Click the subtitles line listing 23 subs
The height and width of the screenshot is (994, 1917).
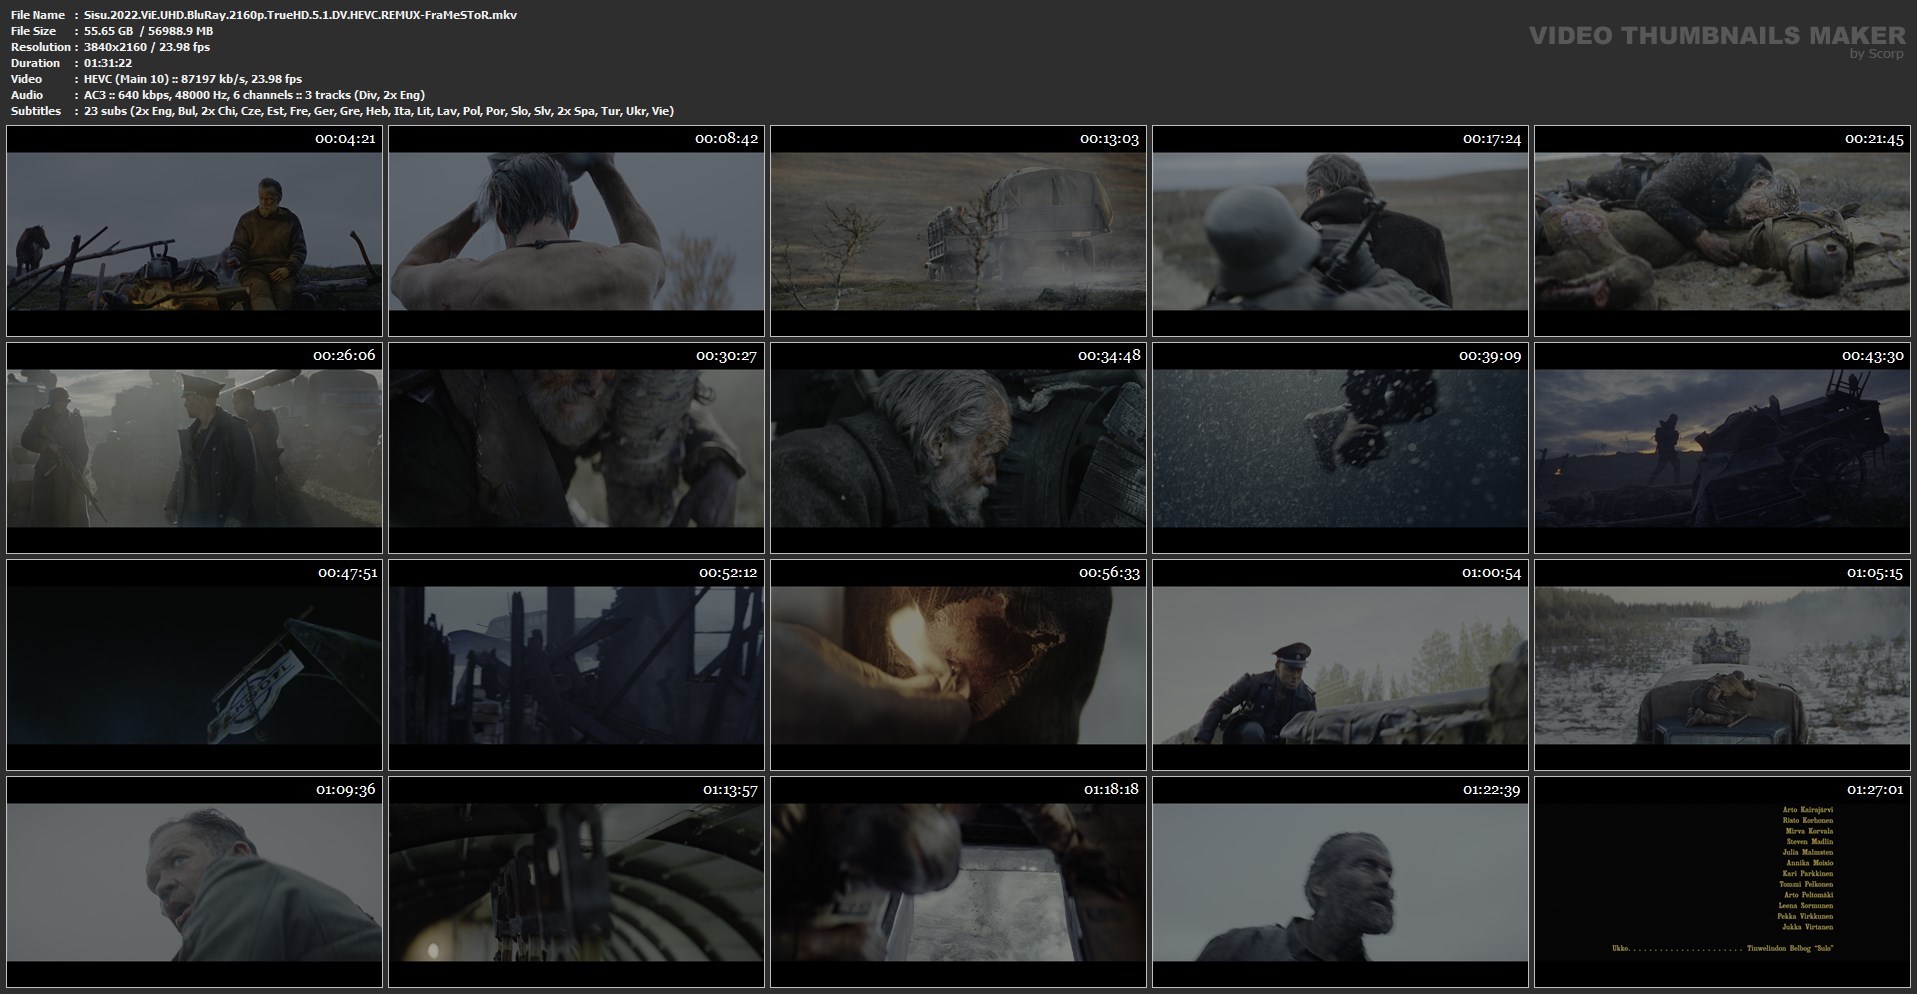click(x=379, y=111)
